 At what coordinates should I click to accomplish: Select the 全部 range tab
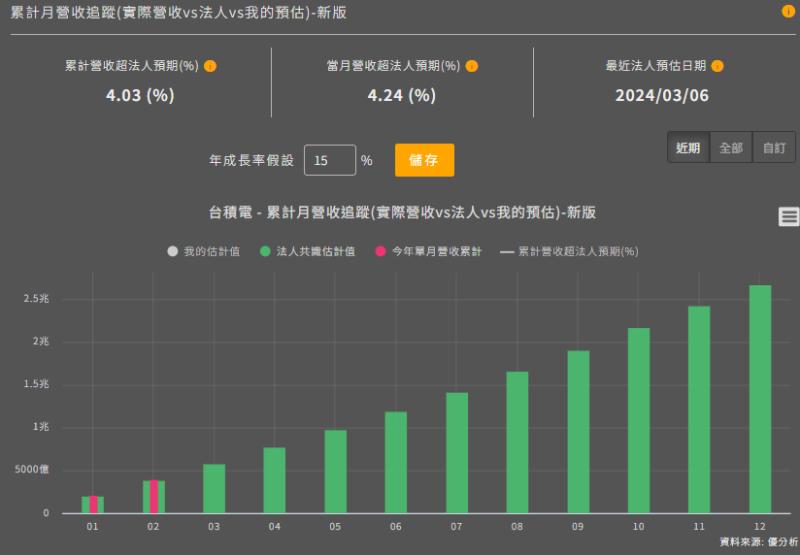[731, 147]
